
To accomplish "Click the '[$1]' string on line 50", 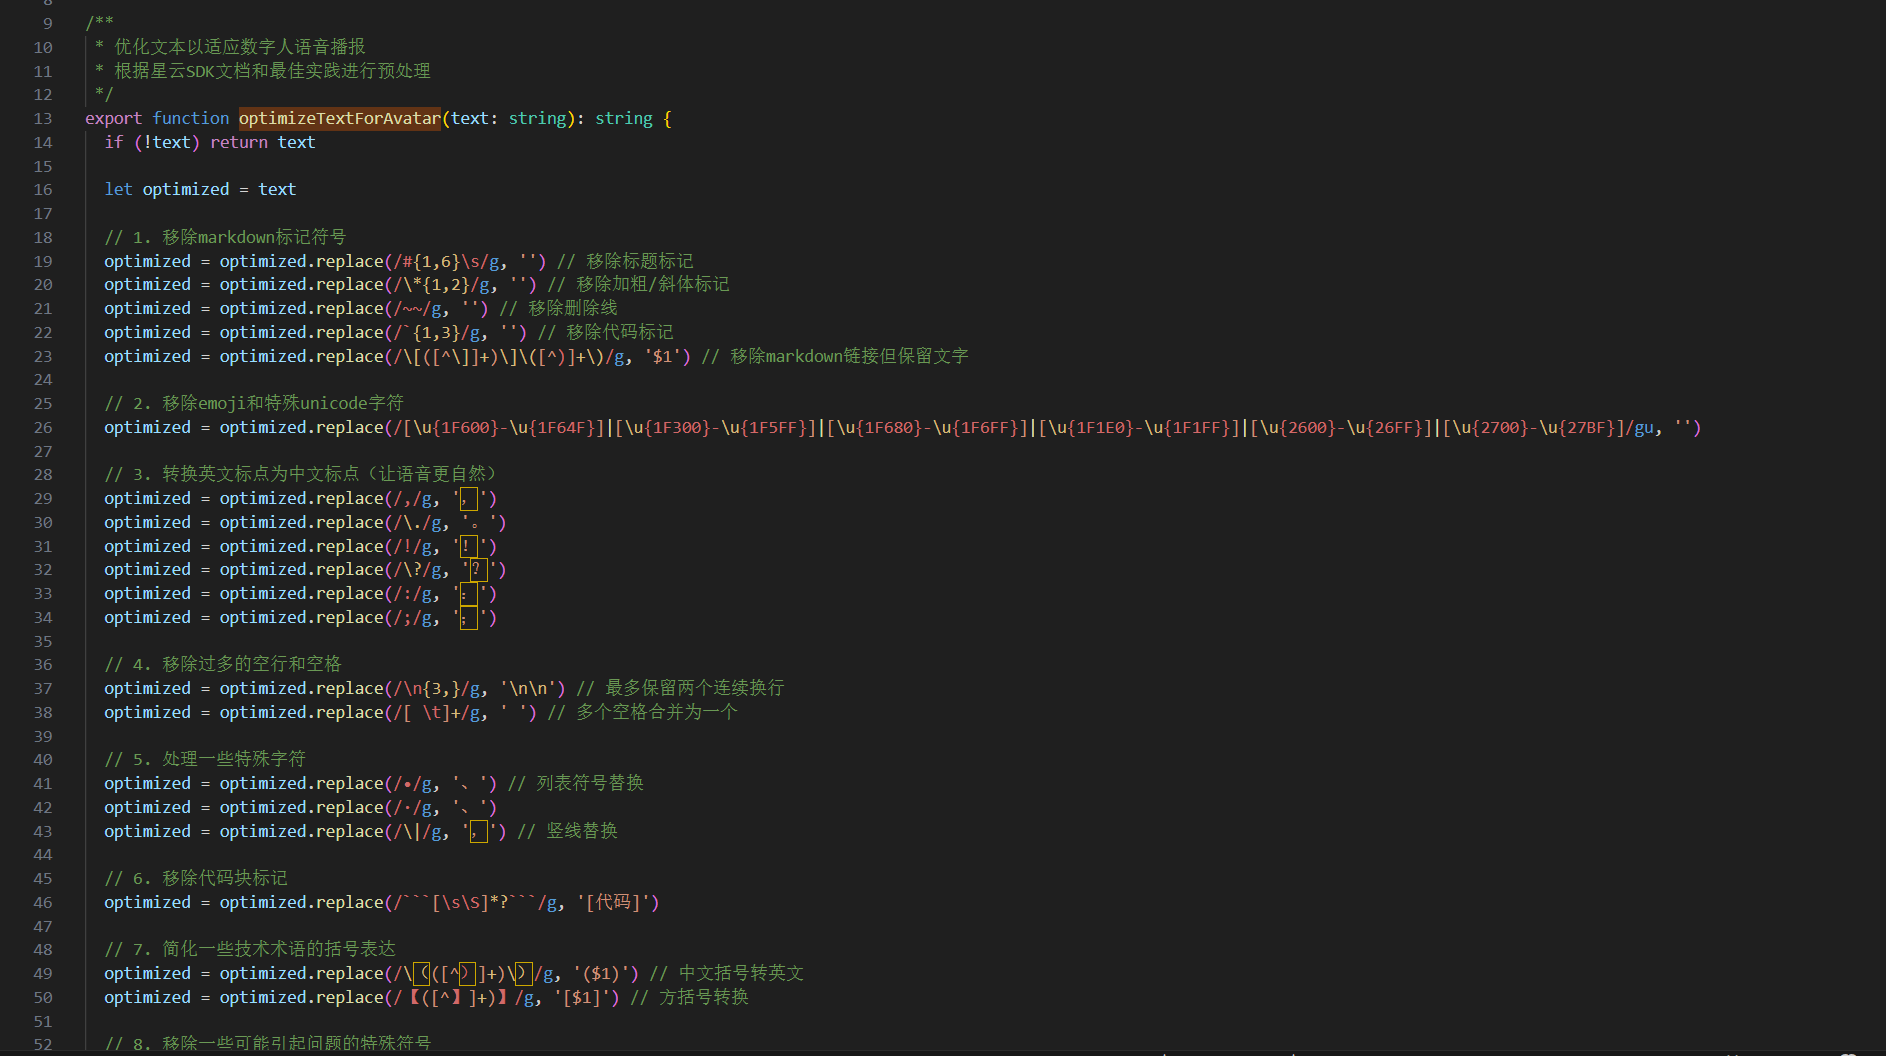I will [582, 997].
